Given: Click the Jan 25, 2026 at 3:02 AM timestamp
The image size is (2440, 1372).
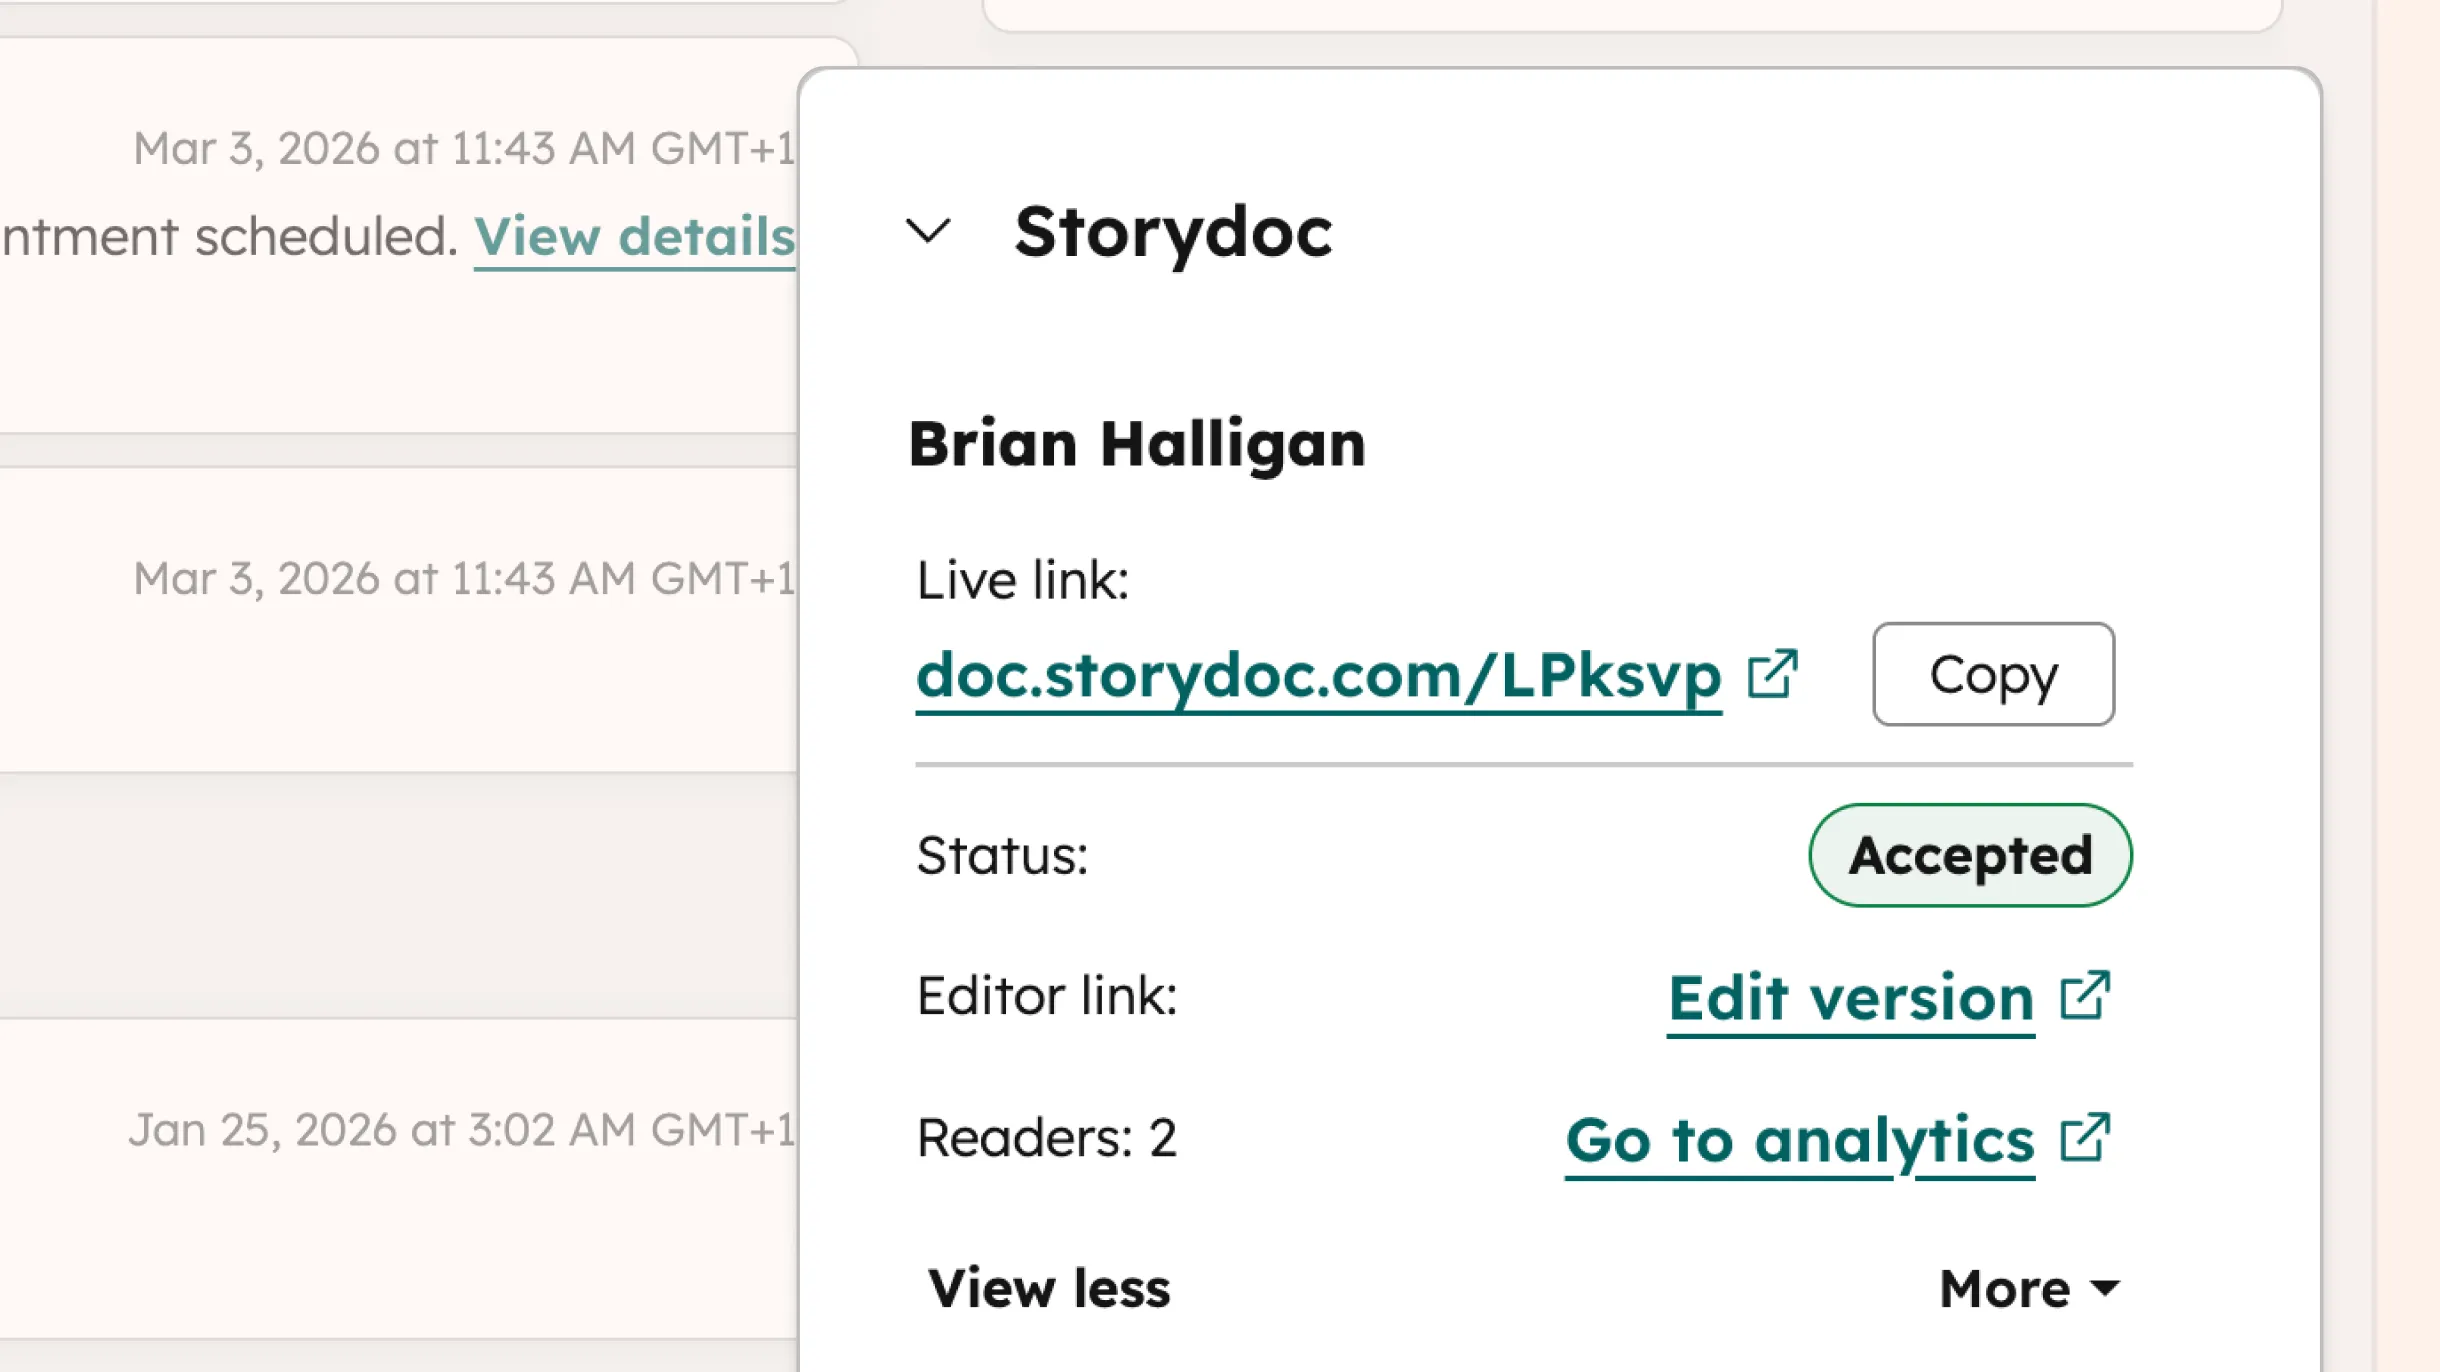Looking at the screenshot, I should pos(462,1130).
